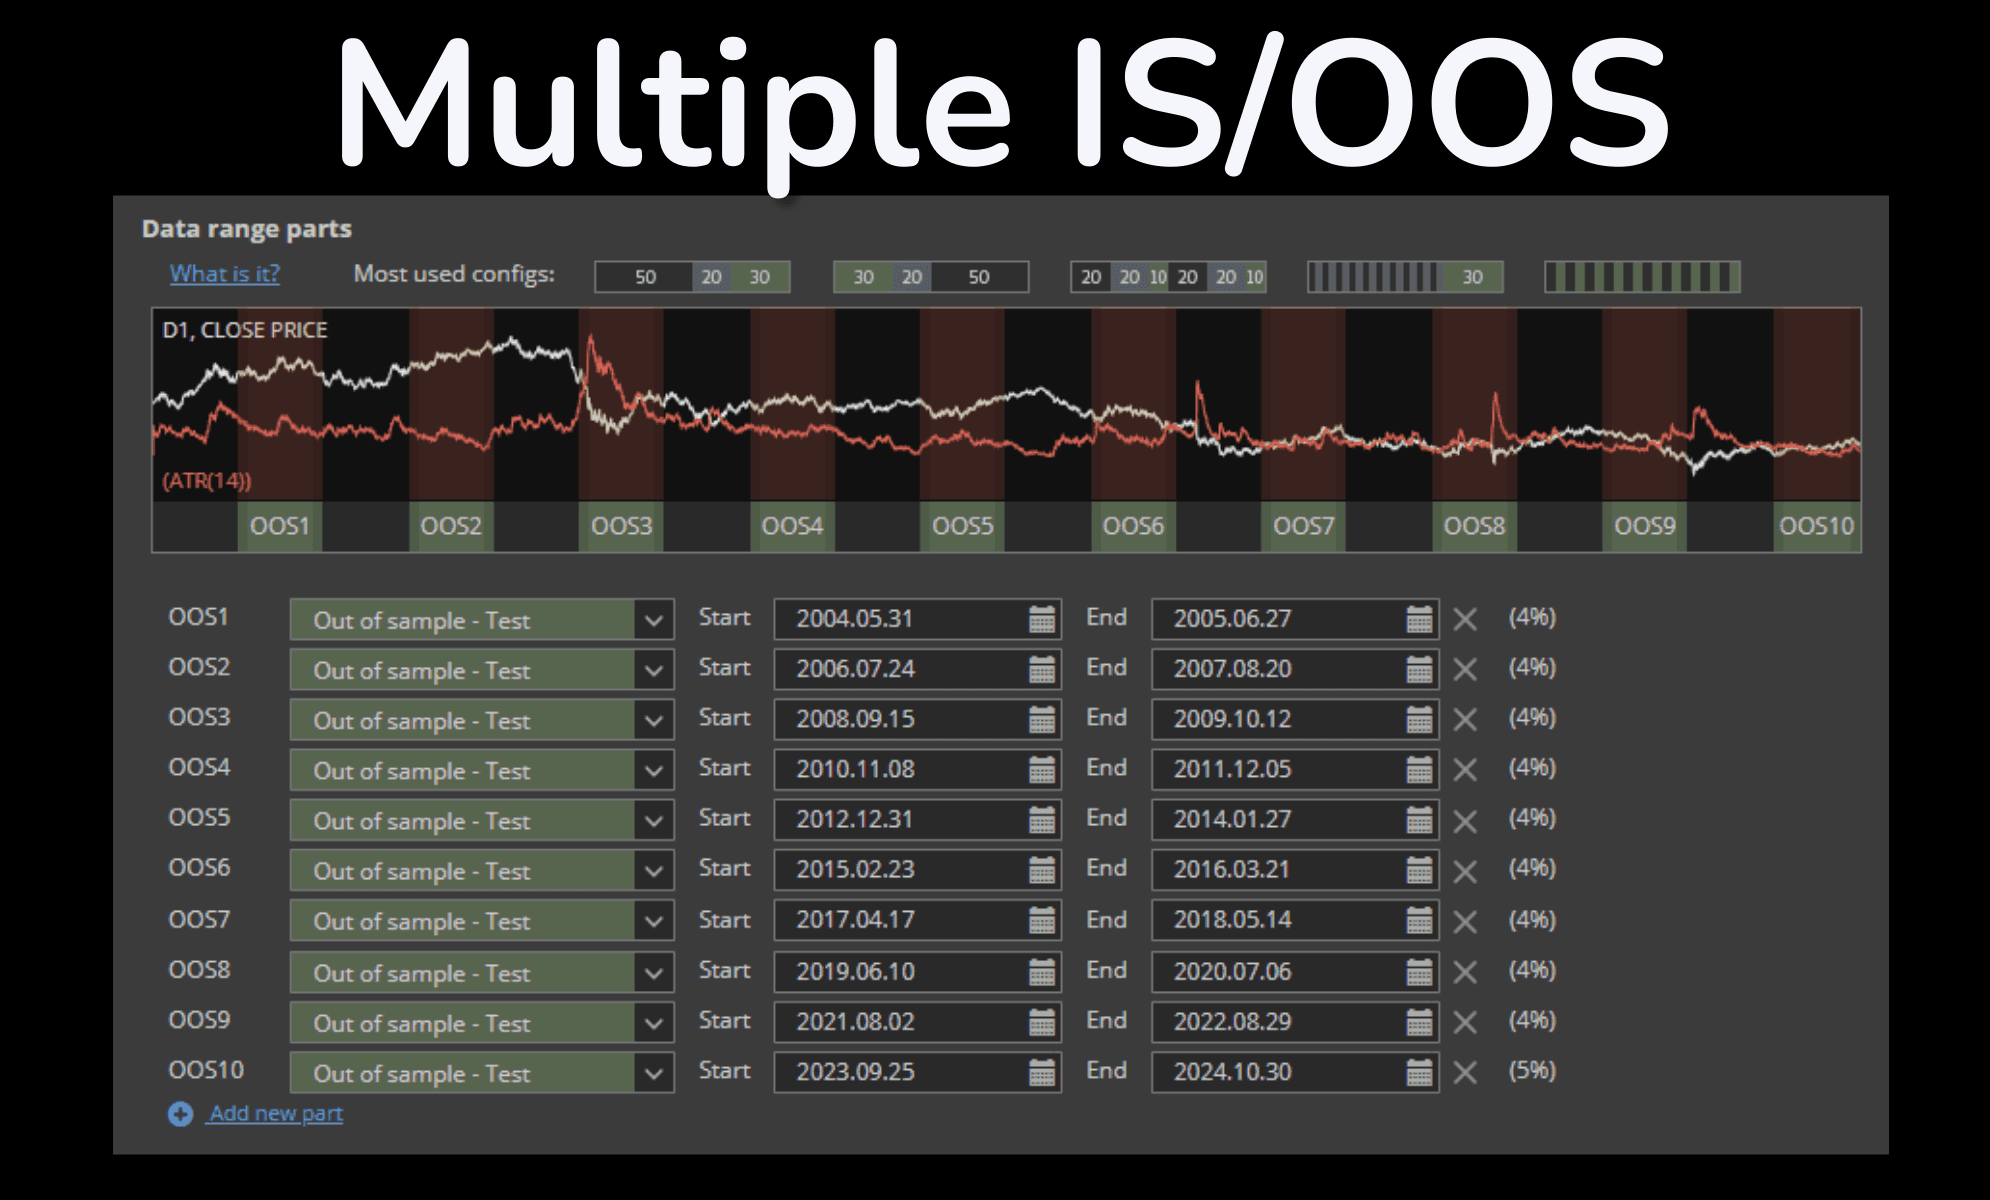Image resolution: width=1990 pixels, height=1200 pixels.
Task: Open calendar for OOS9 End date
Action: [1419, 1022]
